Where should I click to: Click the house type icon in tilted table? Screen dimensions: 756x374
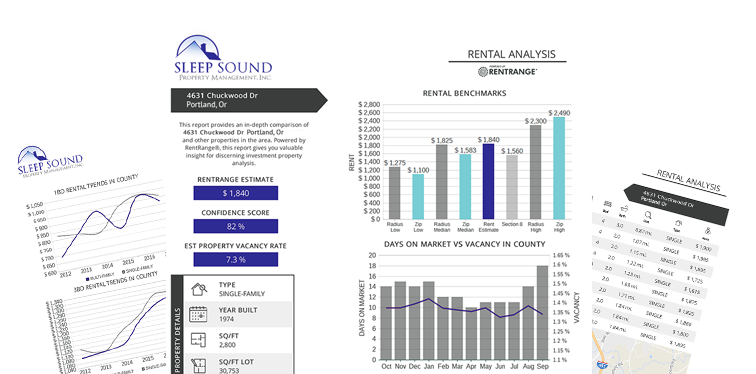677,223
